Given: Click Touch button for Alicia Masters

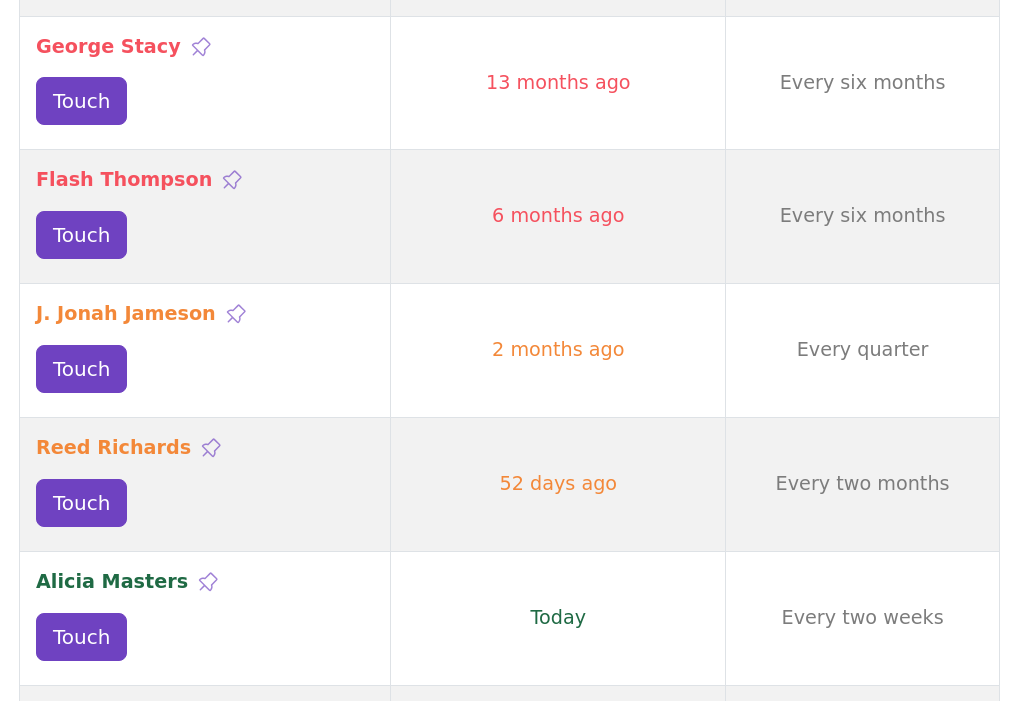Looking at the screenshot, I should (81, 637).
